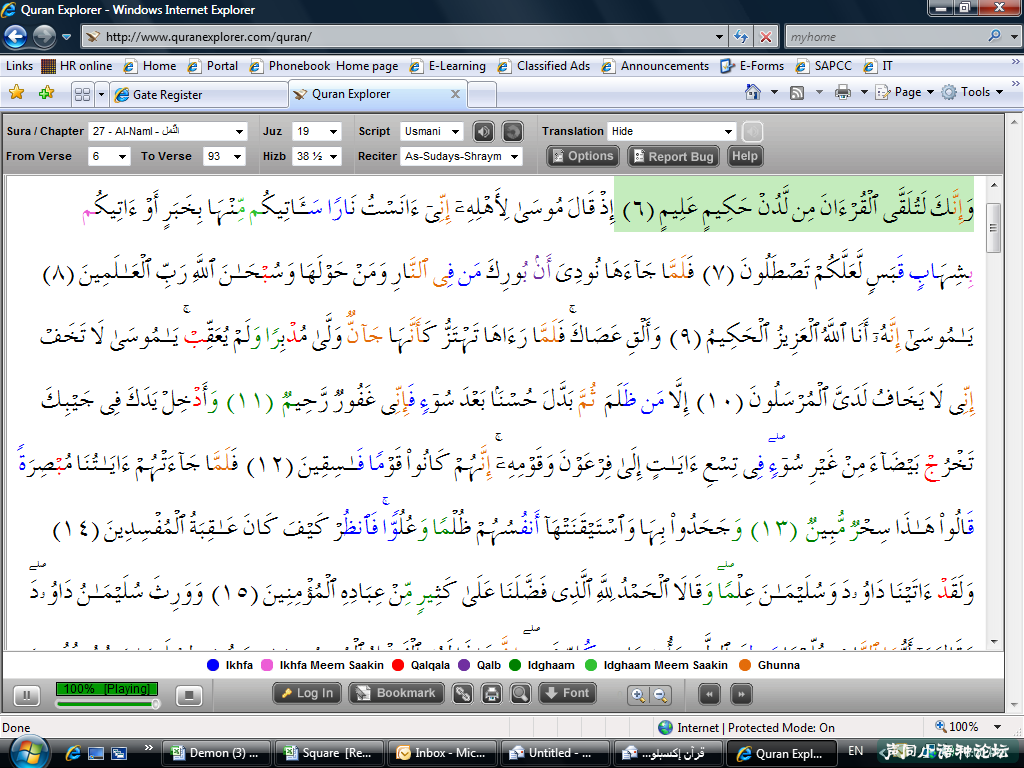Image resolution: width=1024 pixels, height=768 pixels.
Task: Select the Quran Explorer browser tab
Action: (x=377, y=94)
